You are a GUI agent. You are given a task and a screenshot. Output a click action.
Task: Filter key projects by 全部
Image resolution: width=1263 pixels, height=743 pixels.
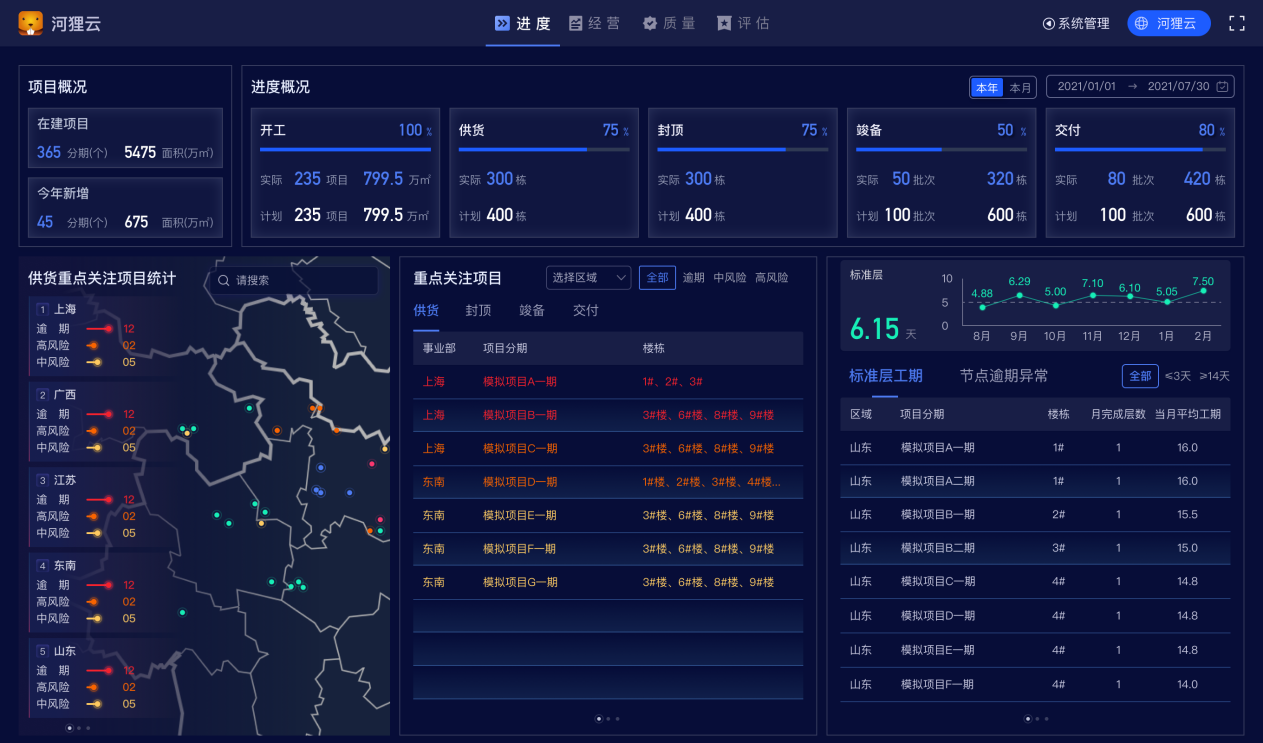[x=657, y=278]
